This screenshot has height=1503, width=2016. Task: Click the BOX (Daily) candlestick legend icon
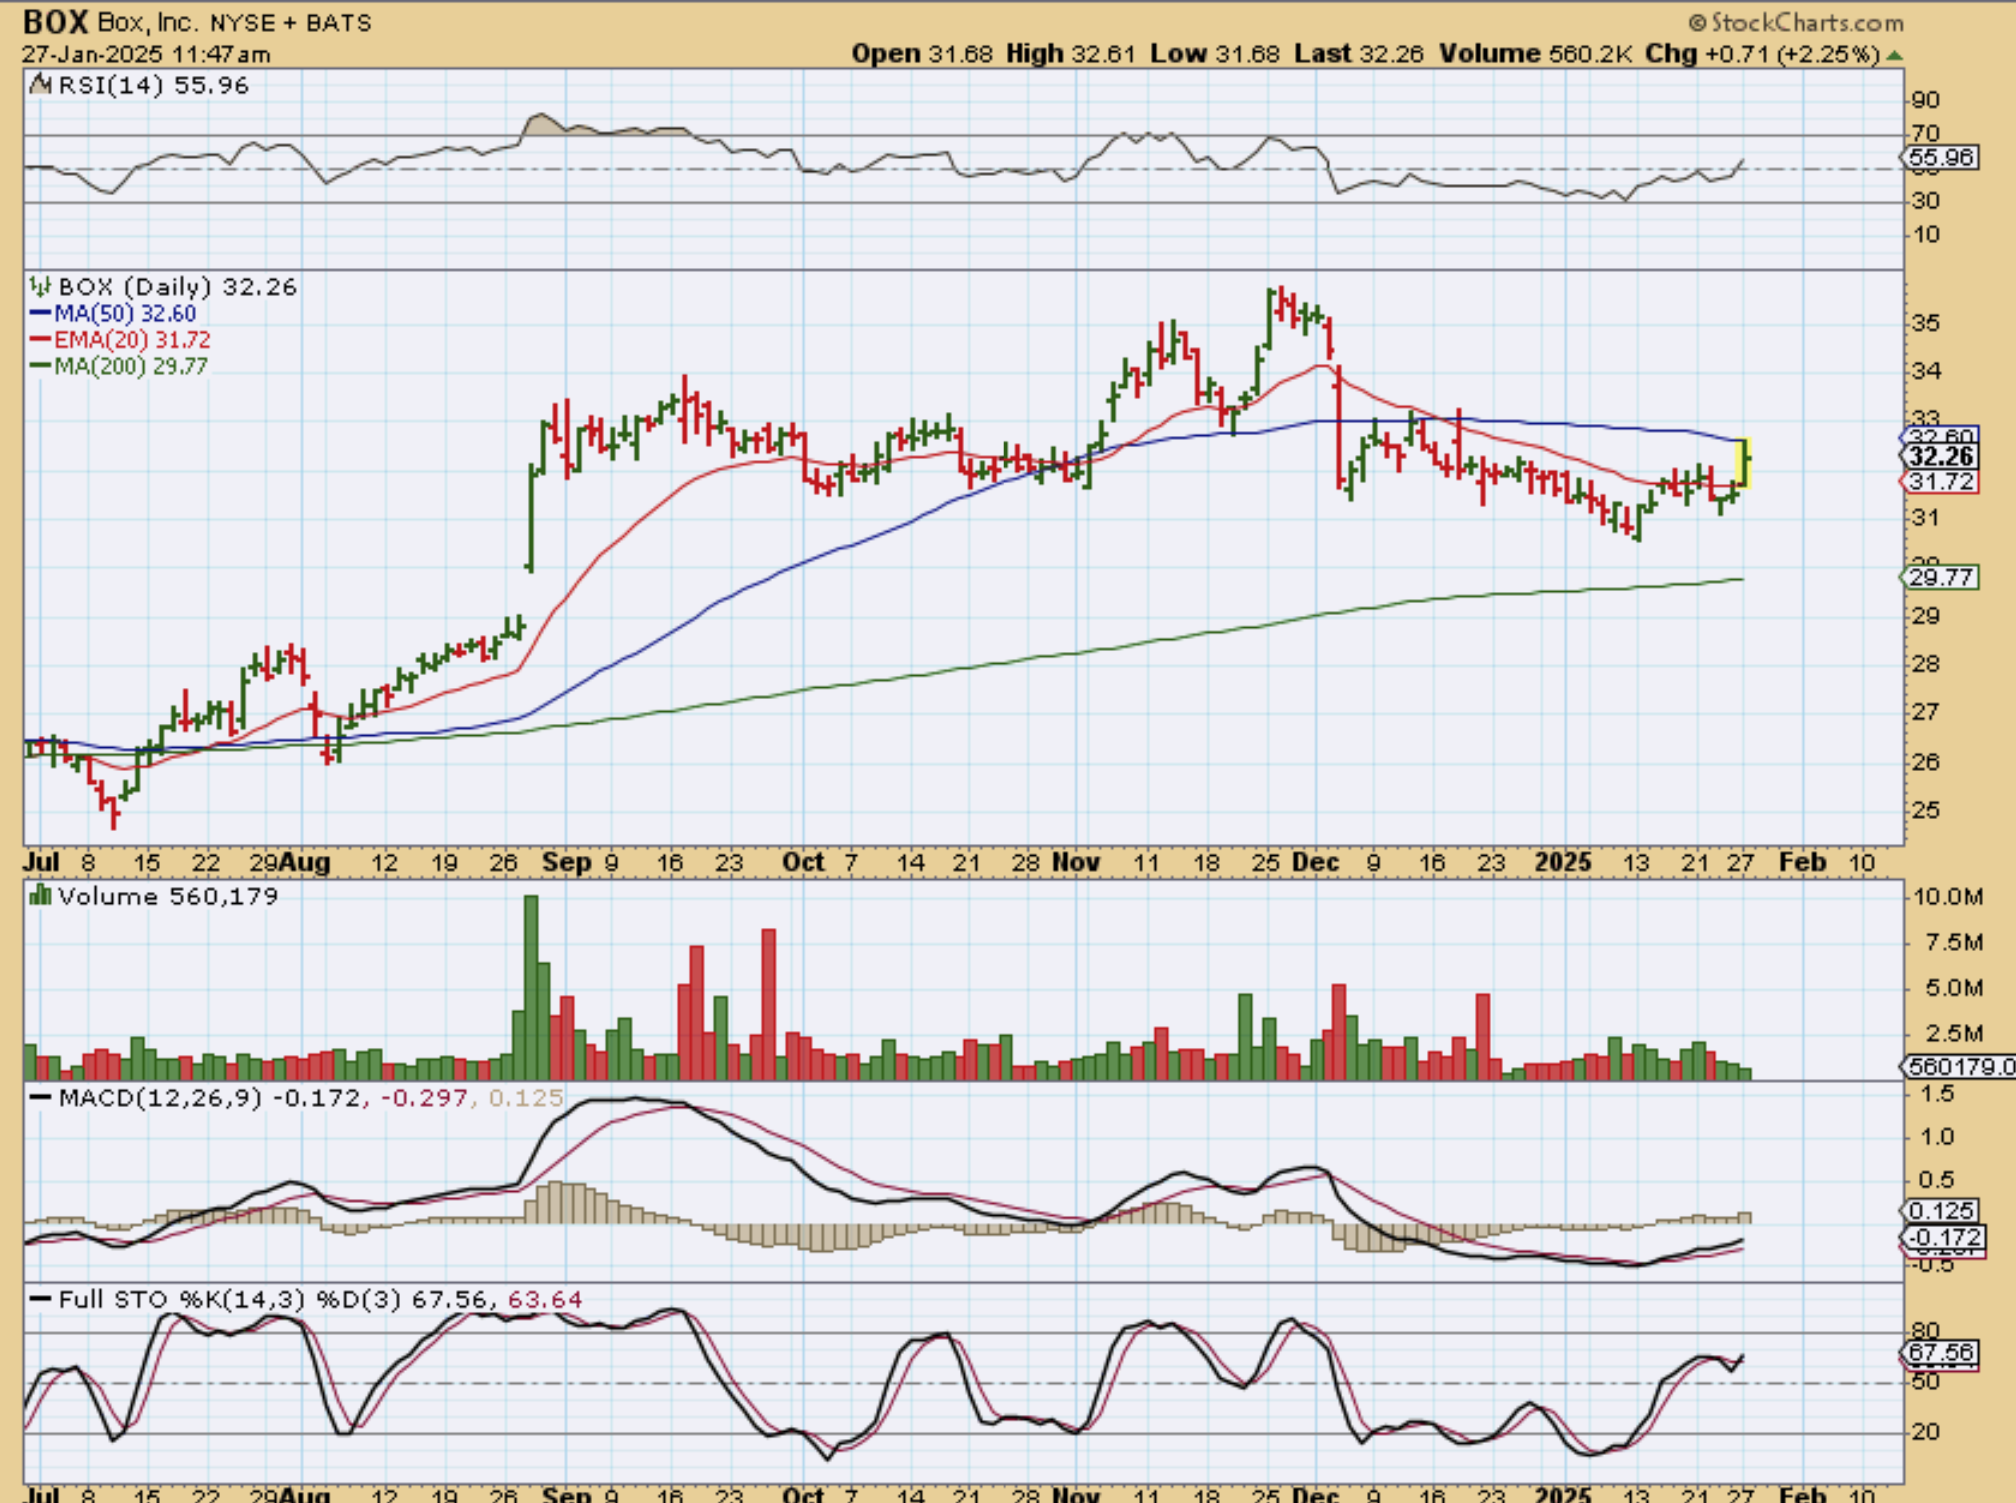click(x=40, y=287)
